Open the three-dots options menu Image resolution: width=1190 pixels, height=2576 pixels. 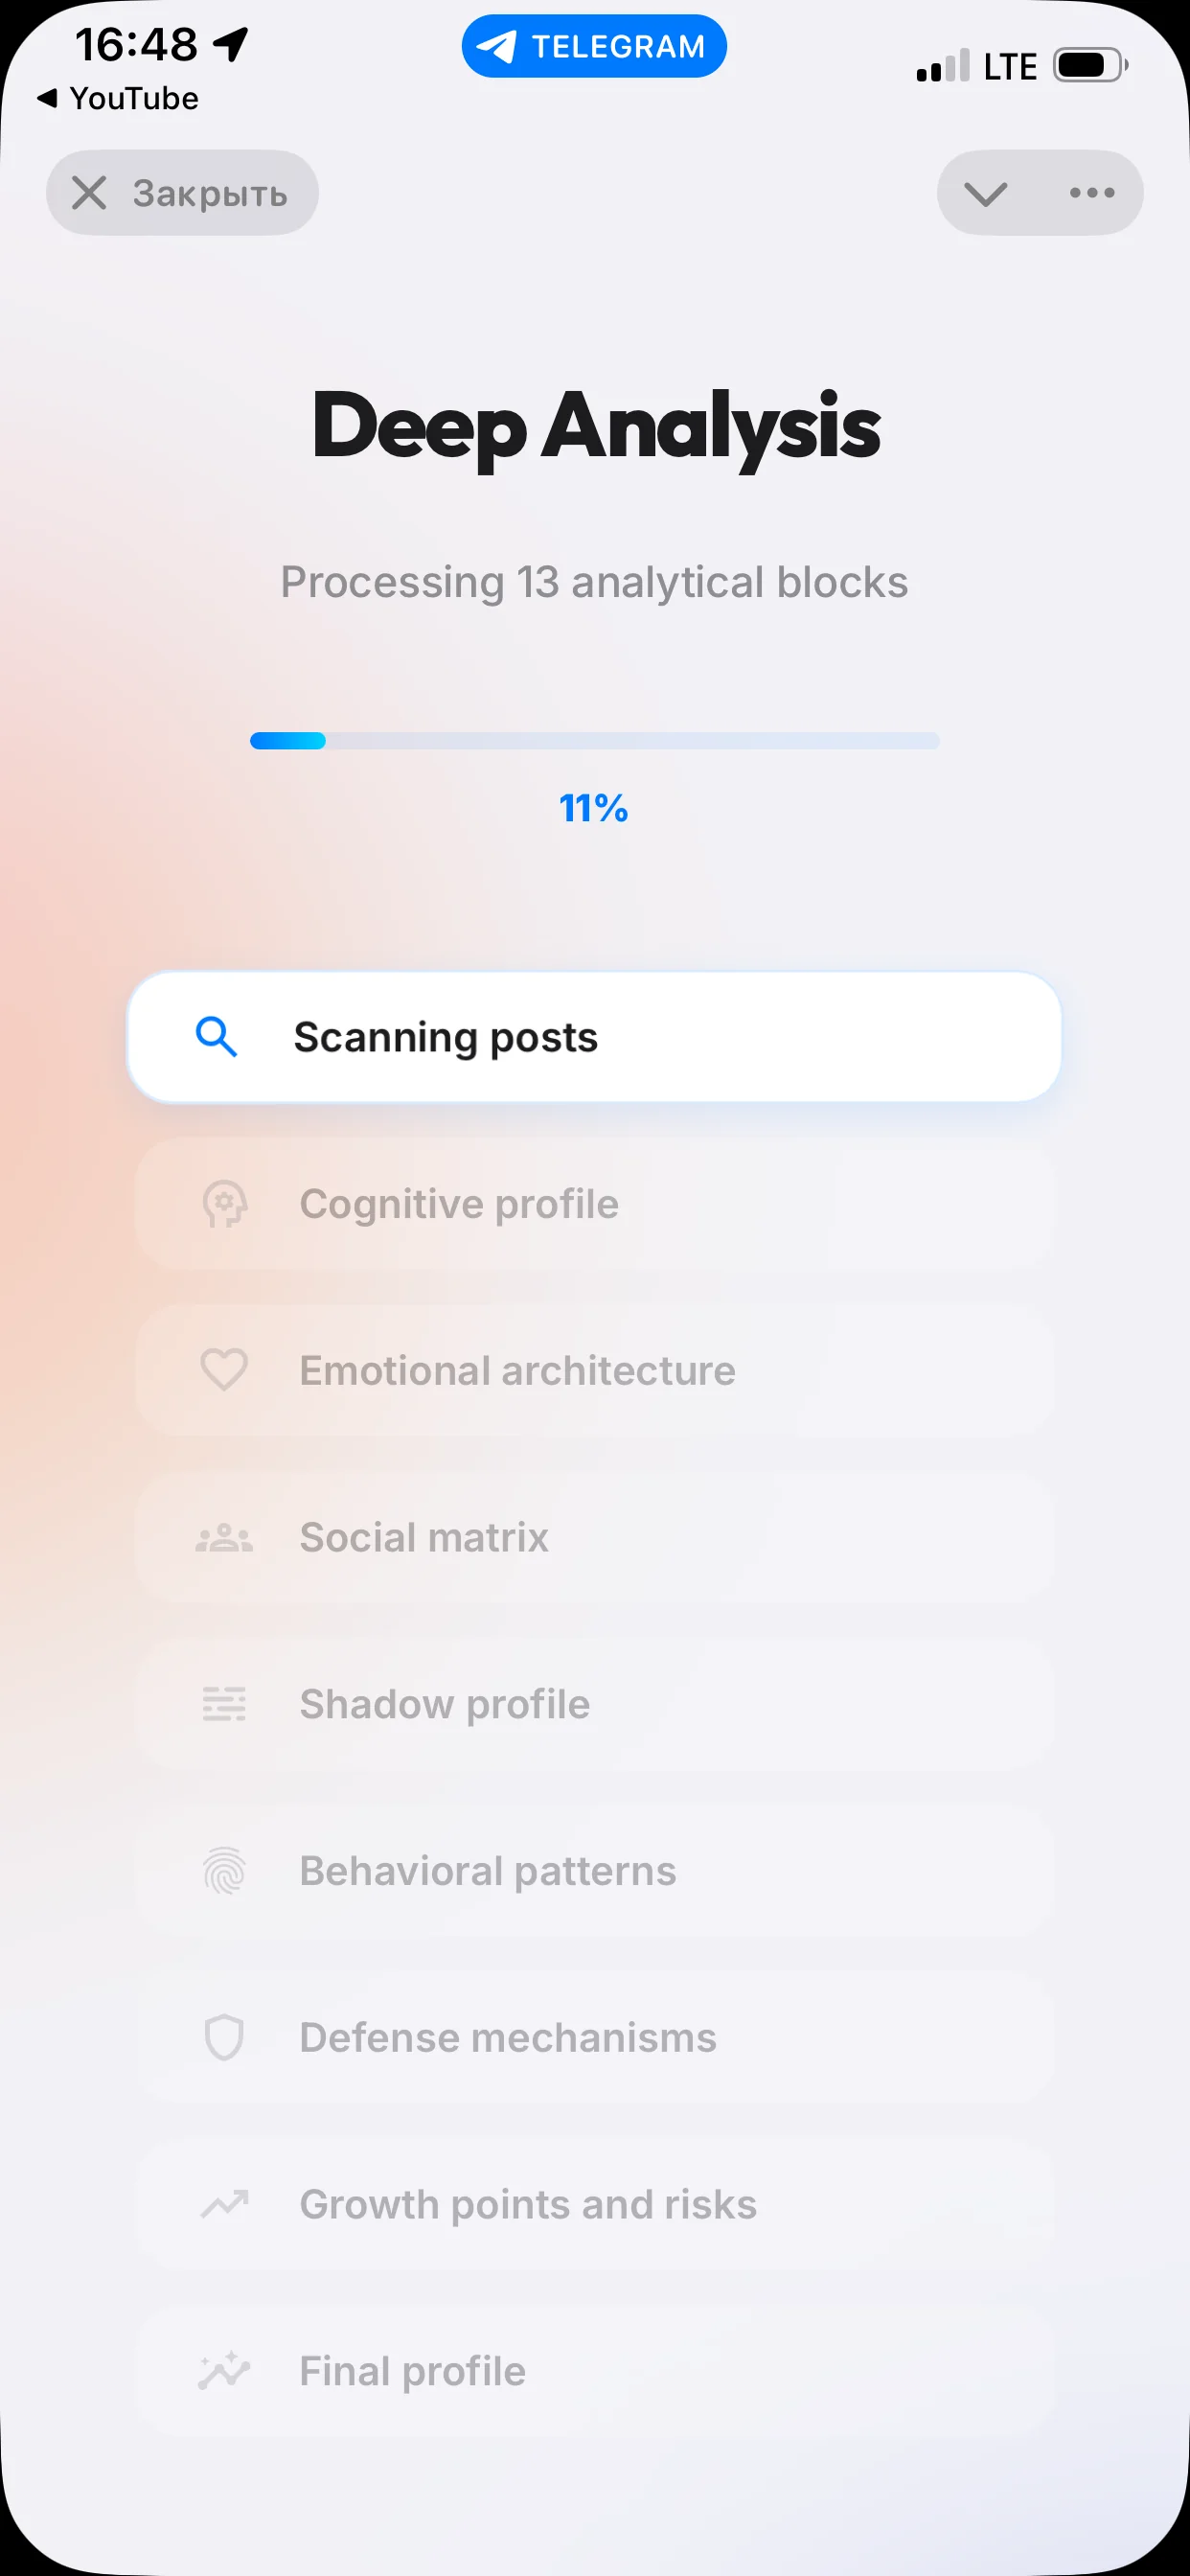click(x=1092, y=193)
